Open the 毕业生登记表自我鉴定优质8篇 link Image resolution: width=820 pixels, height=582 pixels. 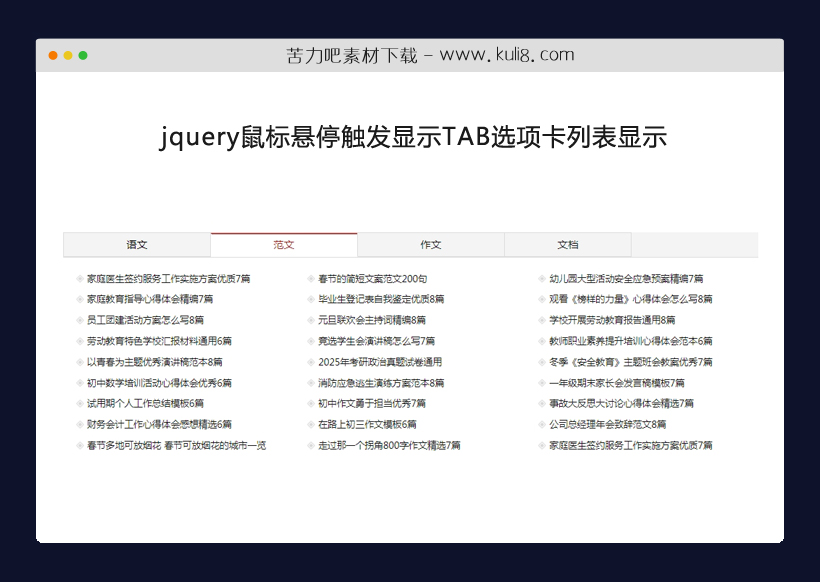click(x=384, y=299)
